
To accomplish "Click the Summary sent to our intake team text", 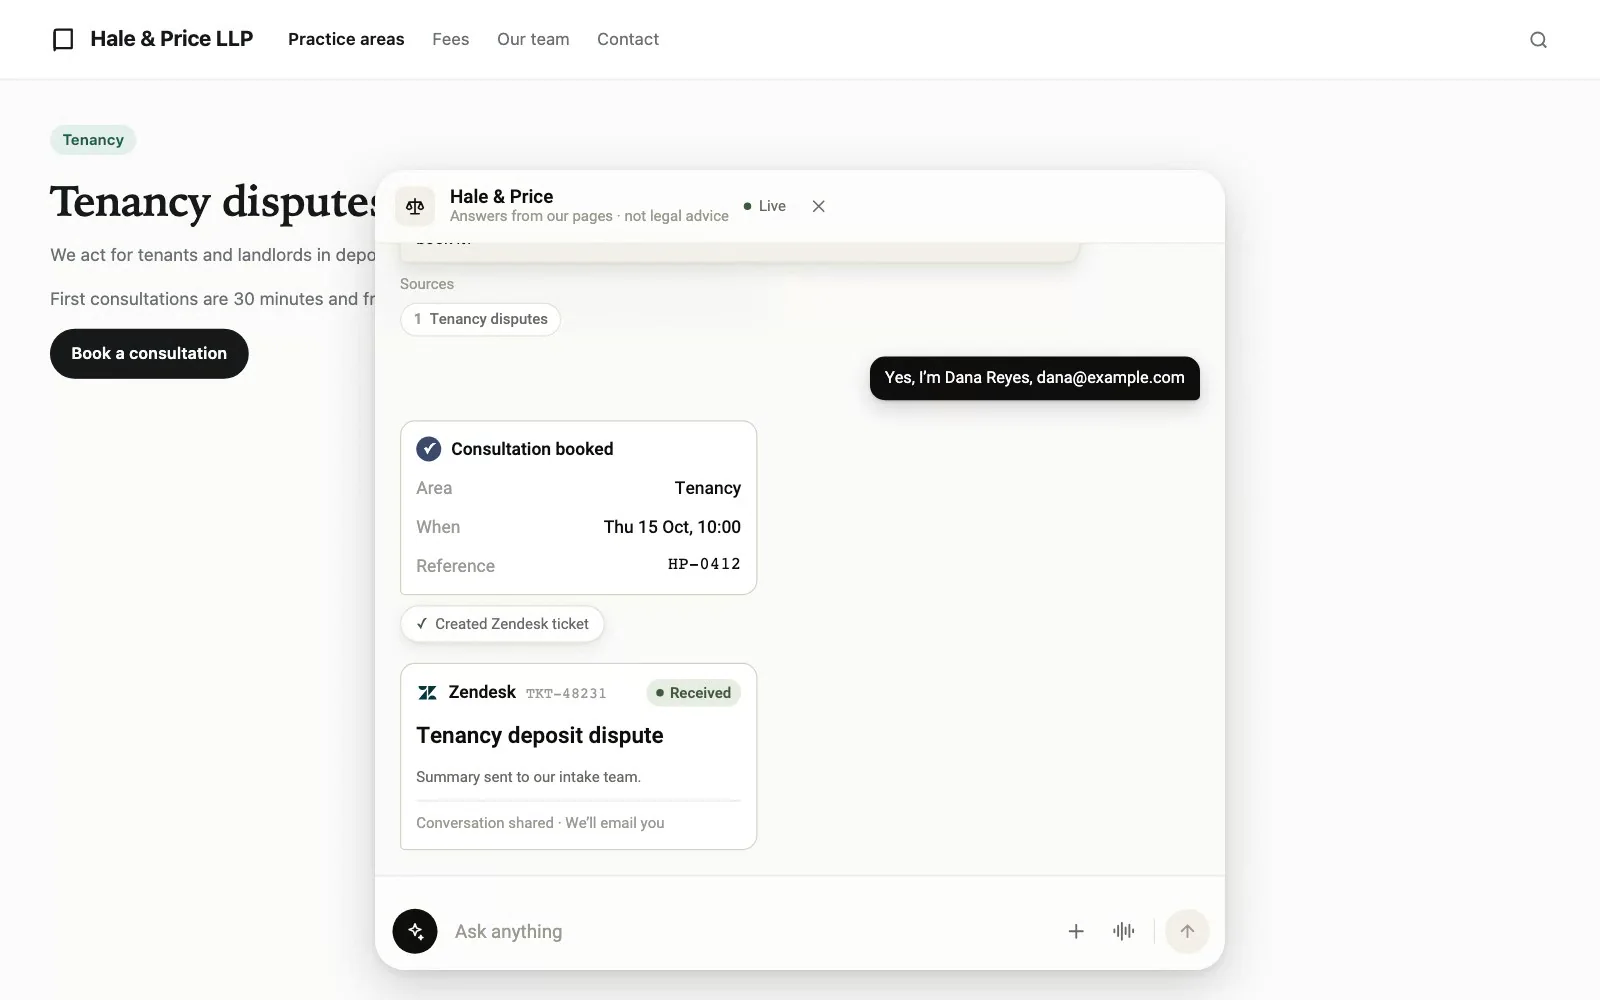I will [x=528, y=777].
